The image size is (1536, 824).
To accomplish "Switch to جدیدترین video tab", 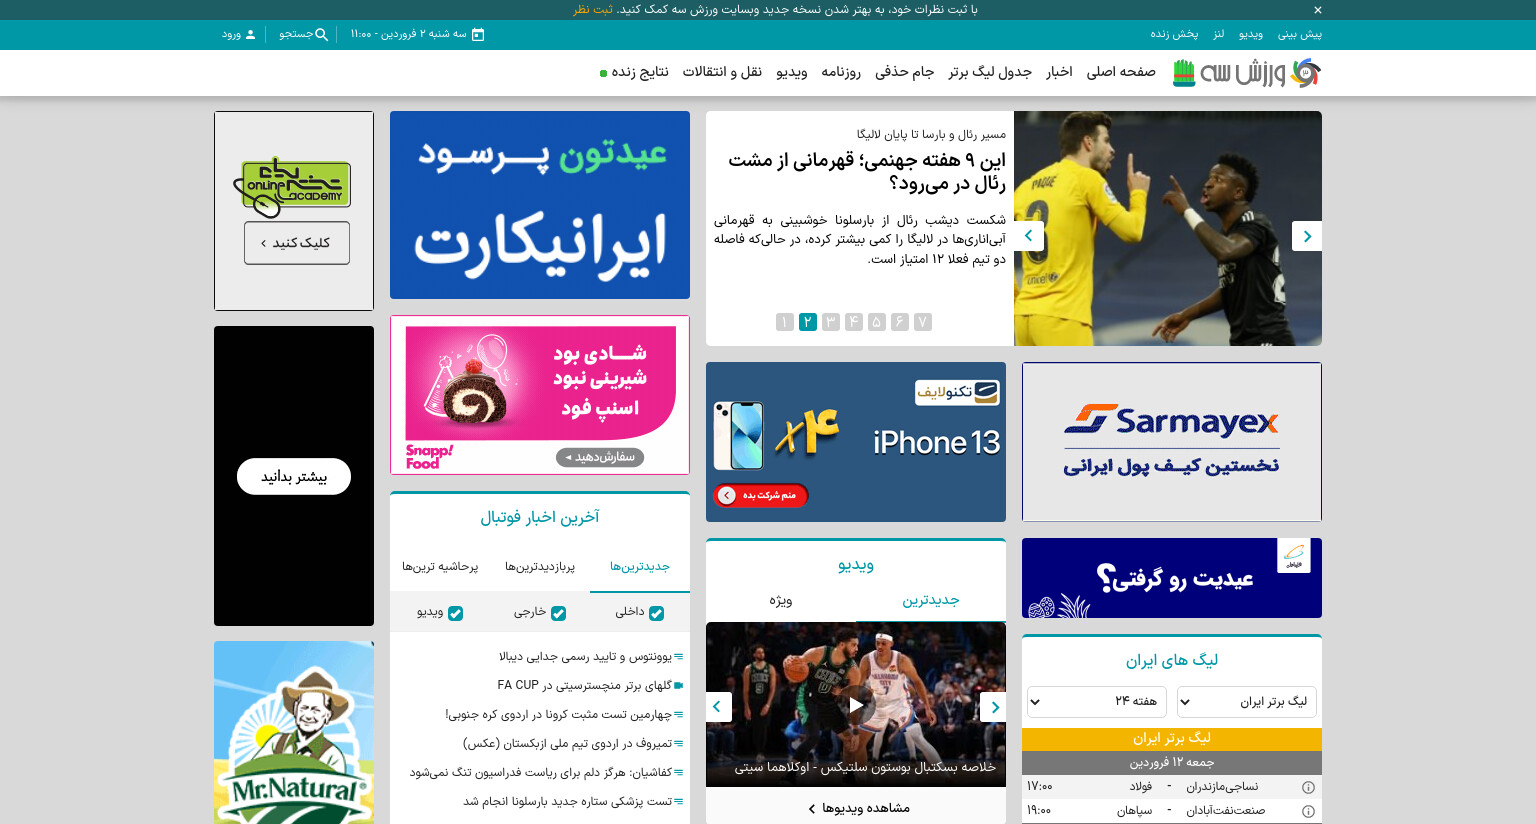I will 931,600.
